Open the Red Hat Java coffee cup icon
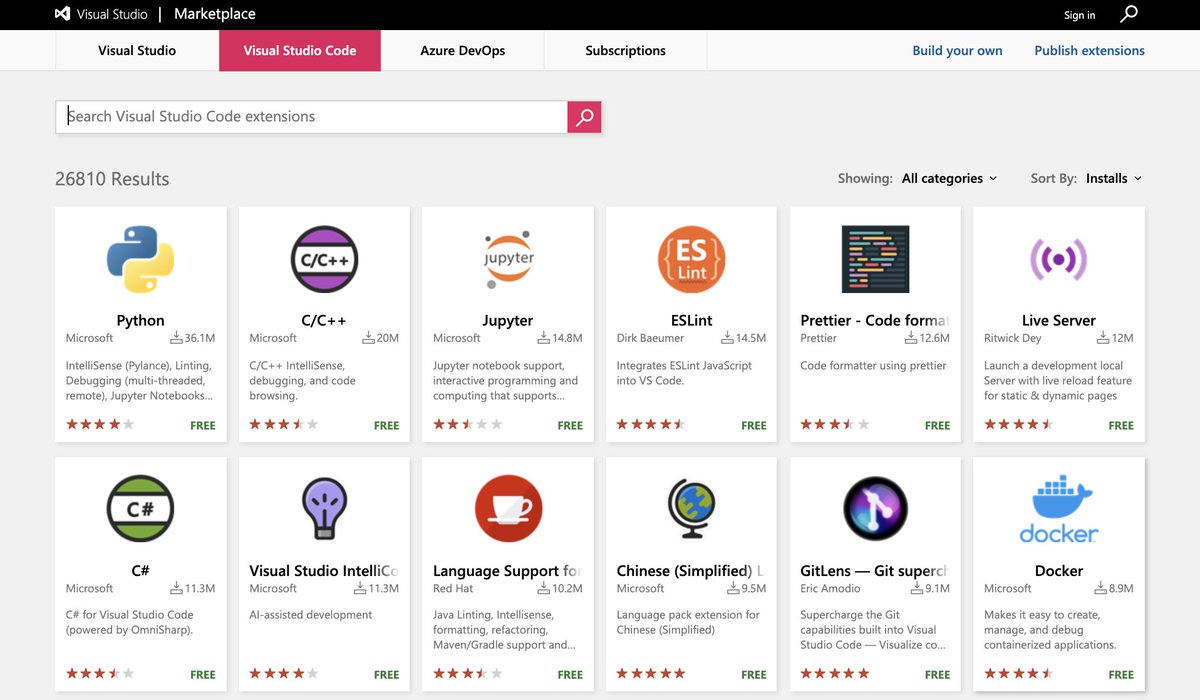The image size is (1200, 700). (x=508, y=509)
